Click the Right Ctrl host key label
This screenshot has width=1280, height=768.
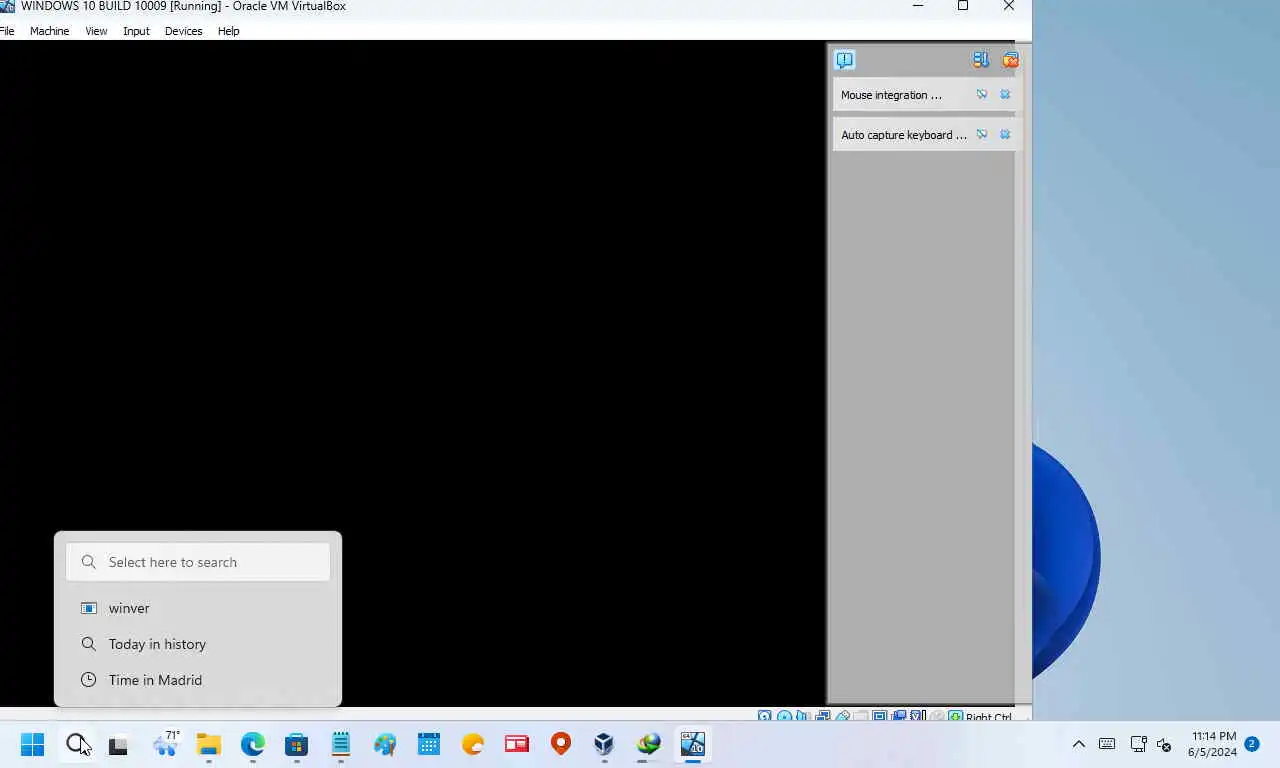[989, 717]
